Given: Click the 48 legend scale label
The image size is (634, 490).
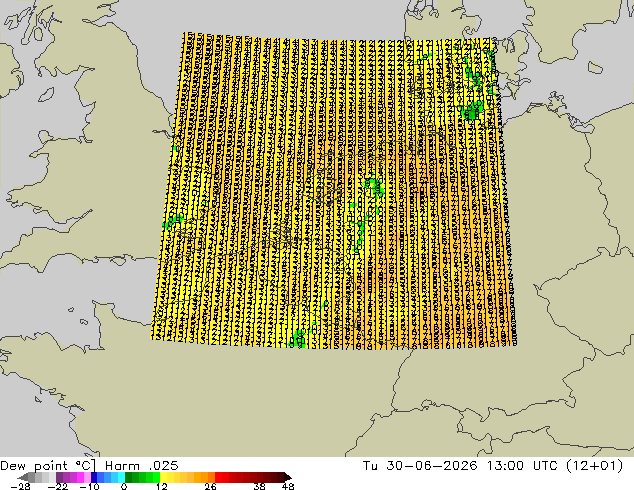Looking at the screenshot, I should 288,486.
